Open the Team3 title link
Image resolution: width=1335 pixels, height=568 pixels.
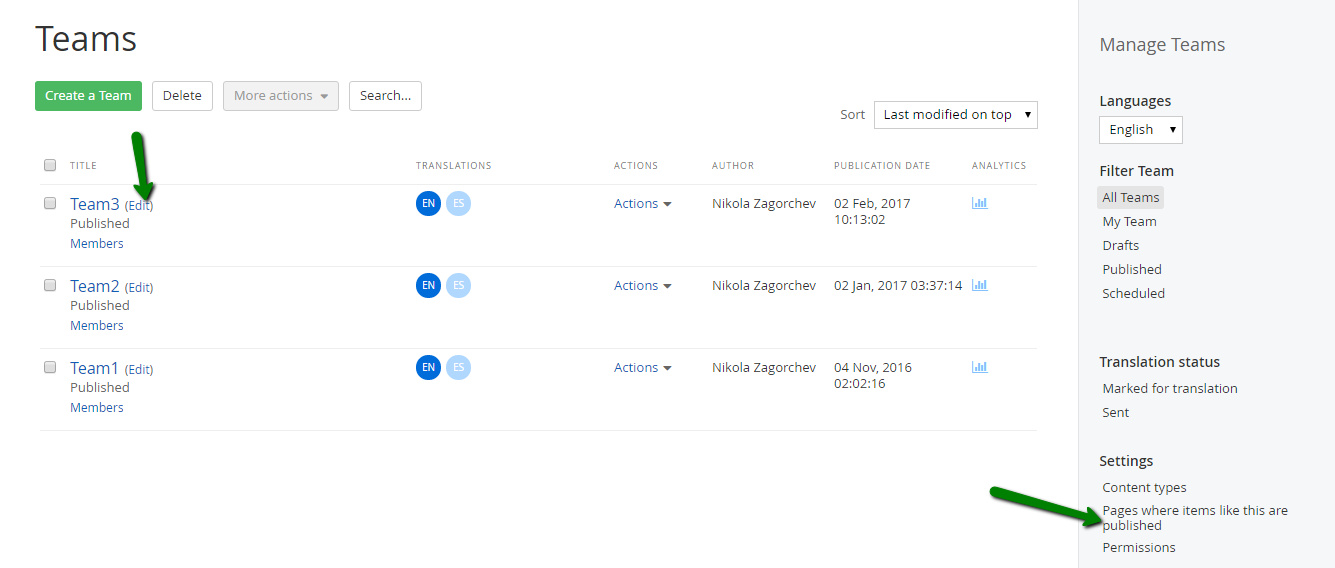point(95,204)
